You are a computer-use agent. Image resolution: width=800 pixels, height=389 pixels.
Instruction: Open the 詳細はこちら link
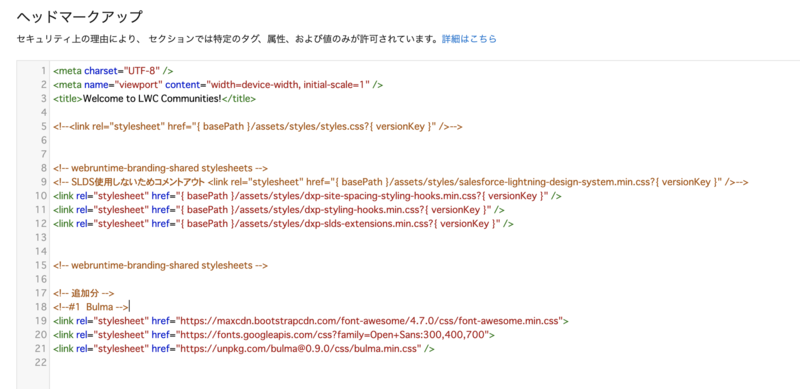pyautogui.click(x=469, y=39)
